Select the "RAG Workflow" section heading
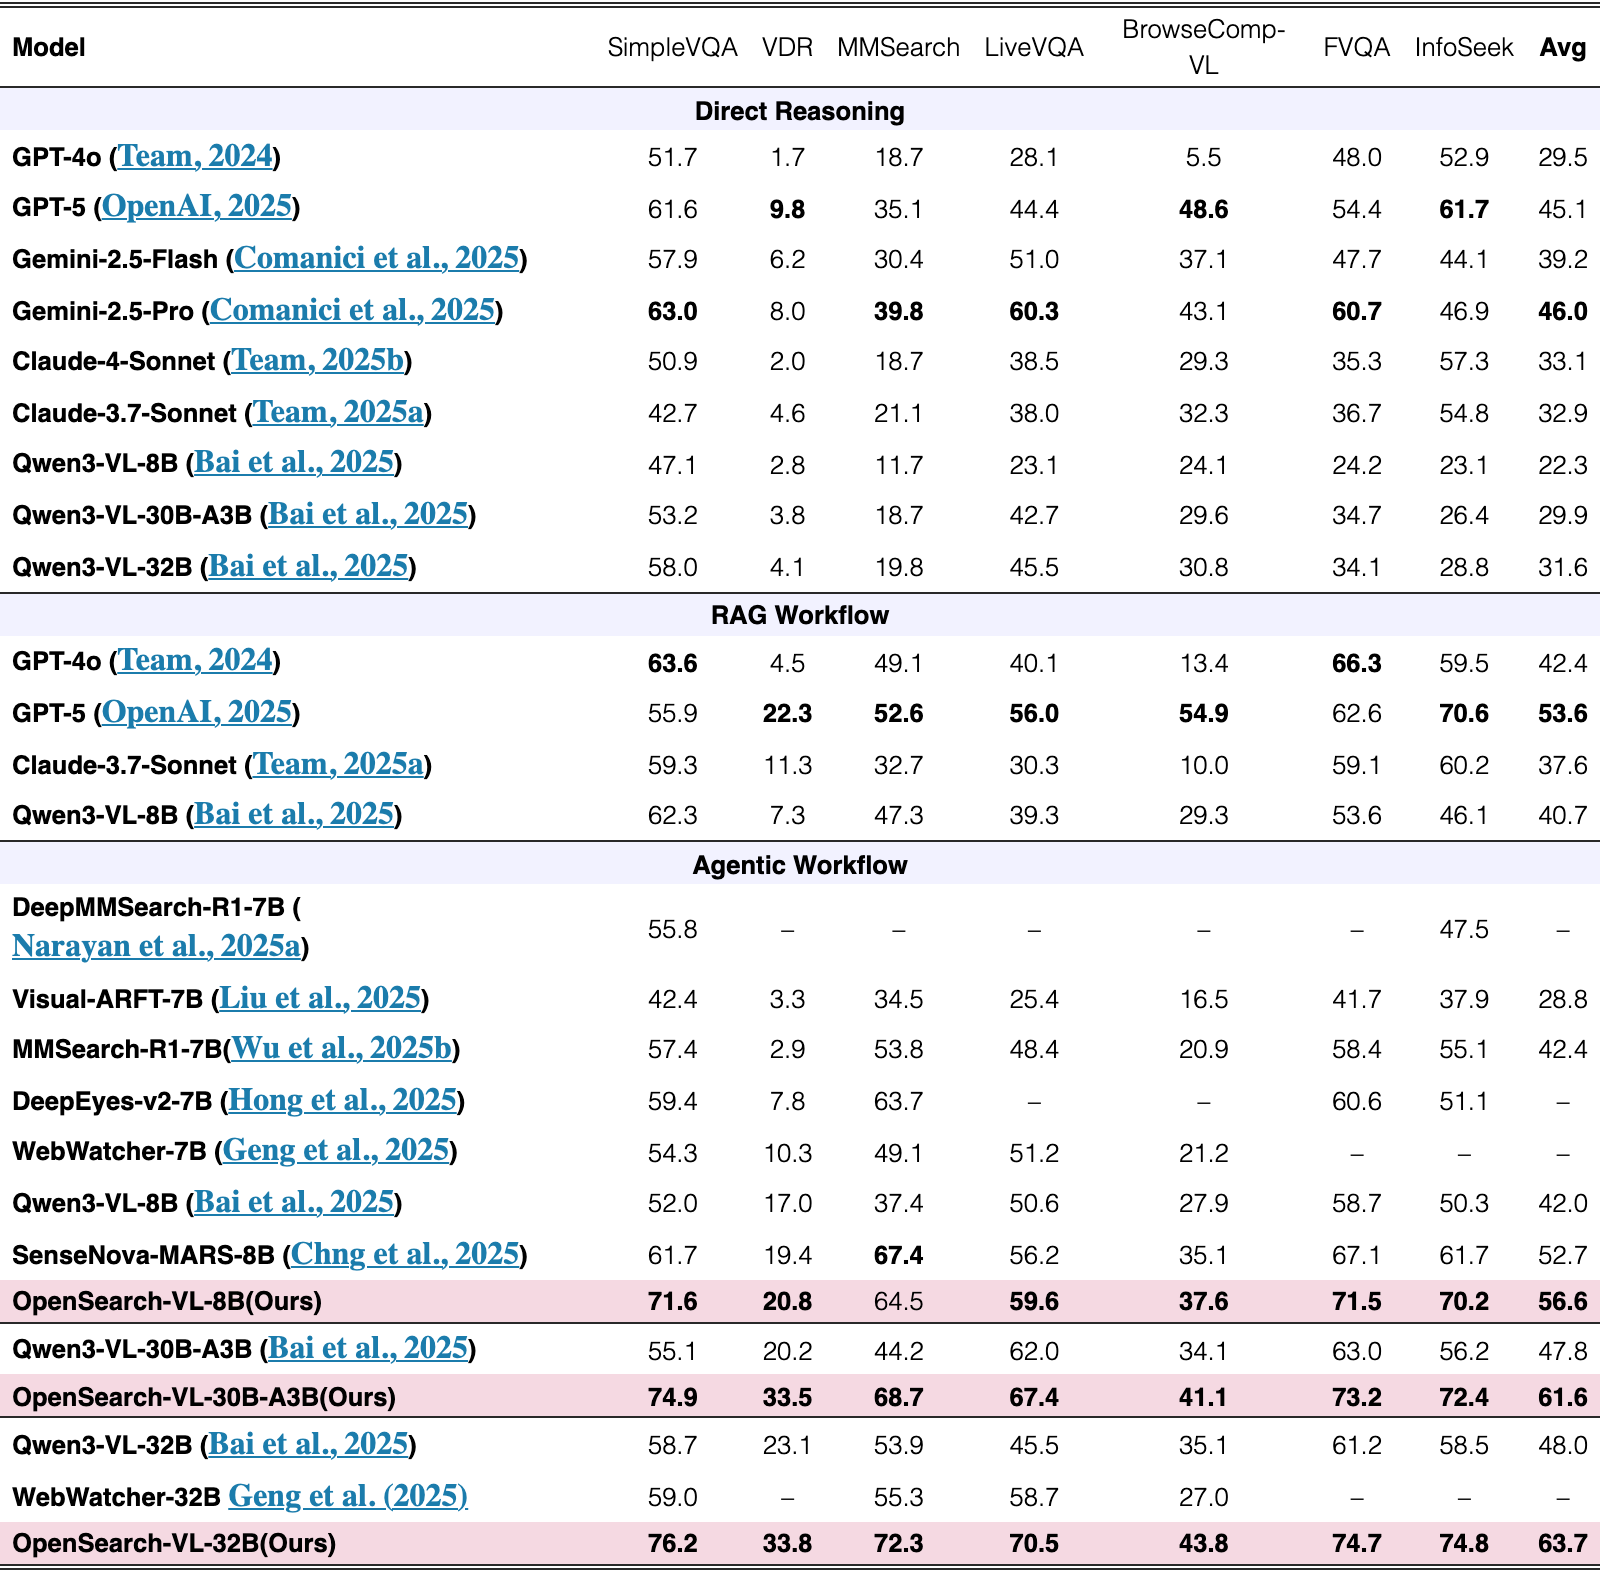The width and height of the screenshot is (1600, 1570). (x=800, y=615)
